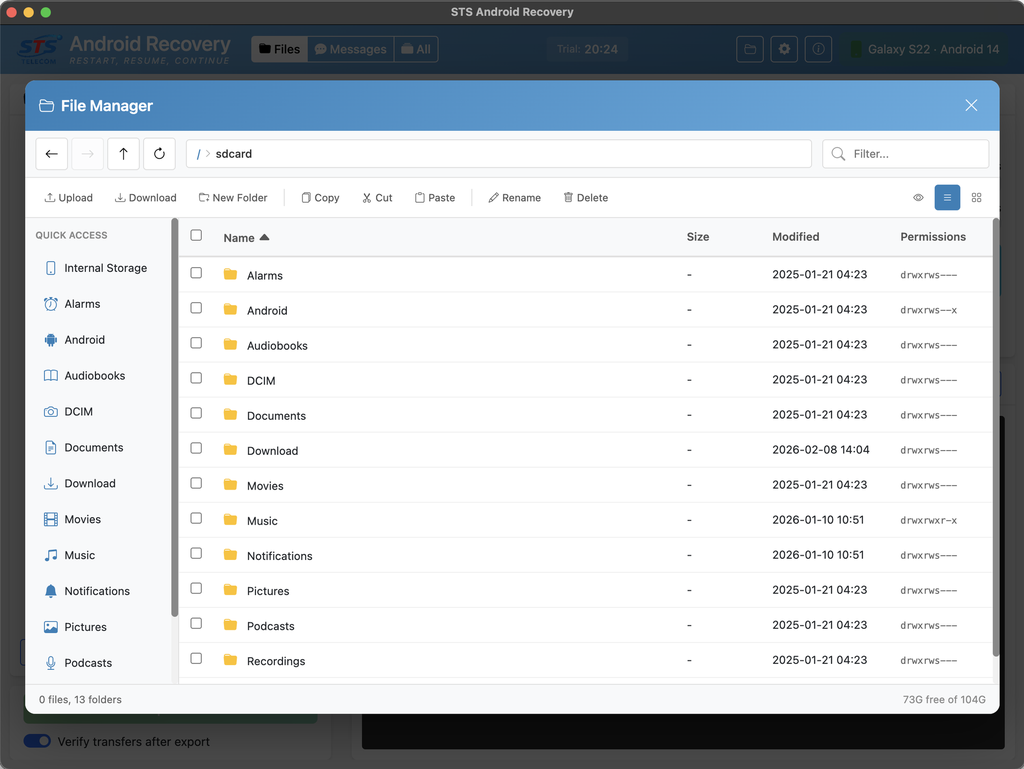Viewport: 1024px width, 769px height.
Task: Create a New Folder
Action: coord(232,197)
